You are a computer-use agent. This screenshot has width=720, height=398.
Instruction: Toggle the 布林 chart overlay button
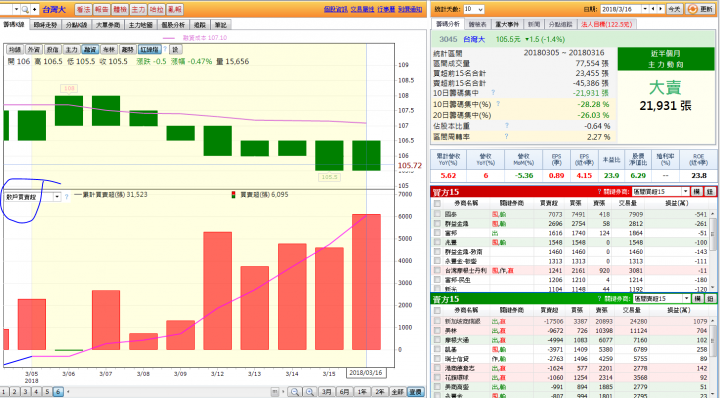109,50
